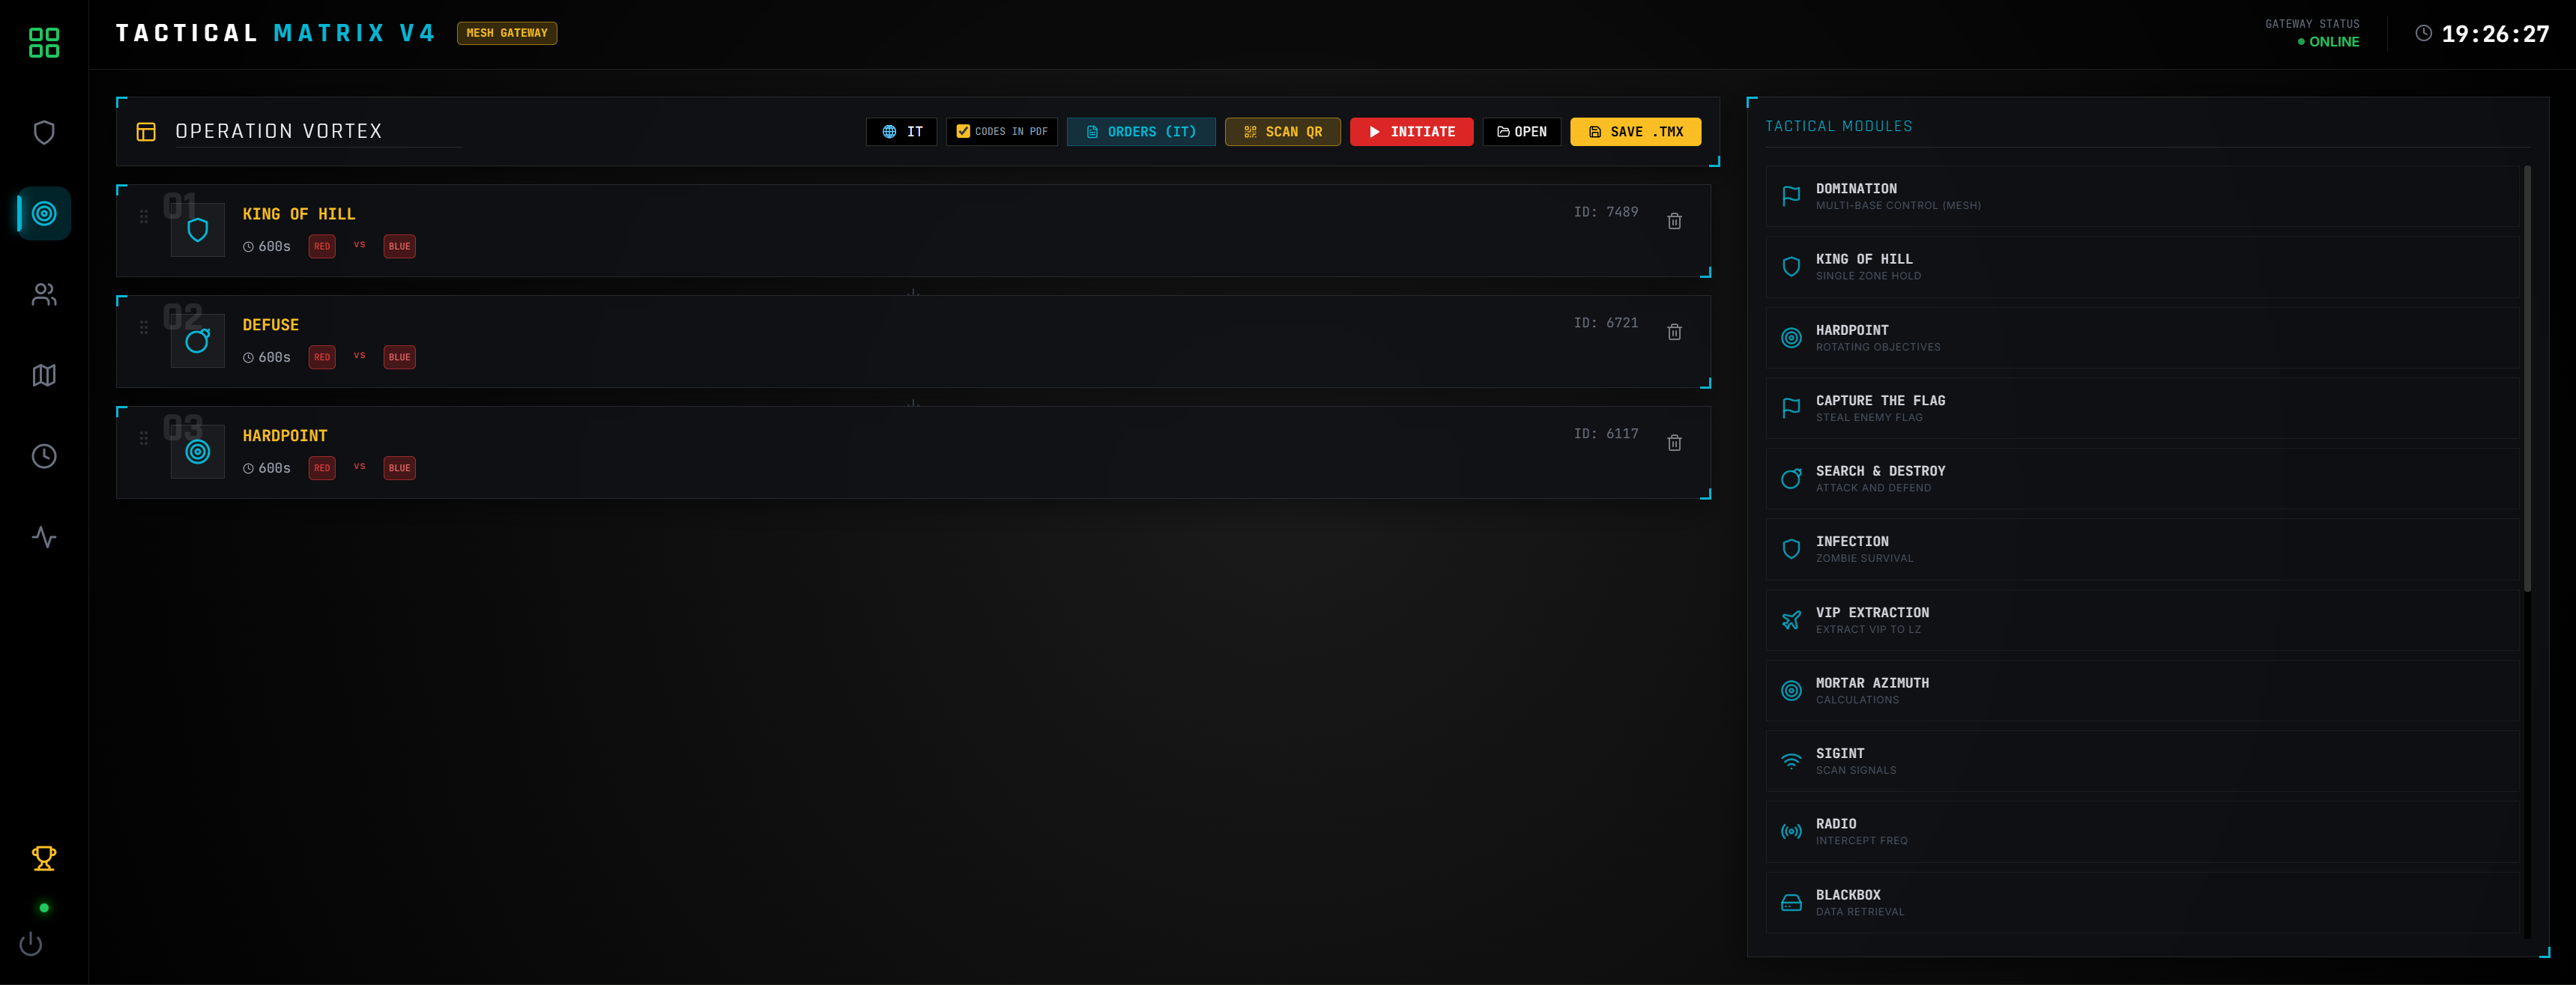Open the IT language selector

pyautogui.click(x=901, y=131)
